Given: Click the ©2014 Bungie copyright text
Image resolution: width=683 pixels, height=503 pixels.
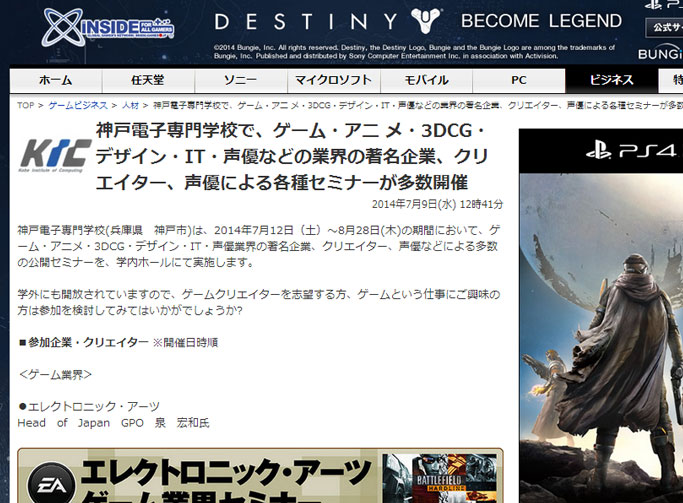Looking at the screenshot, I should click(414, 51).
